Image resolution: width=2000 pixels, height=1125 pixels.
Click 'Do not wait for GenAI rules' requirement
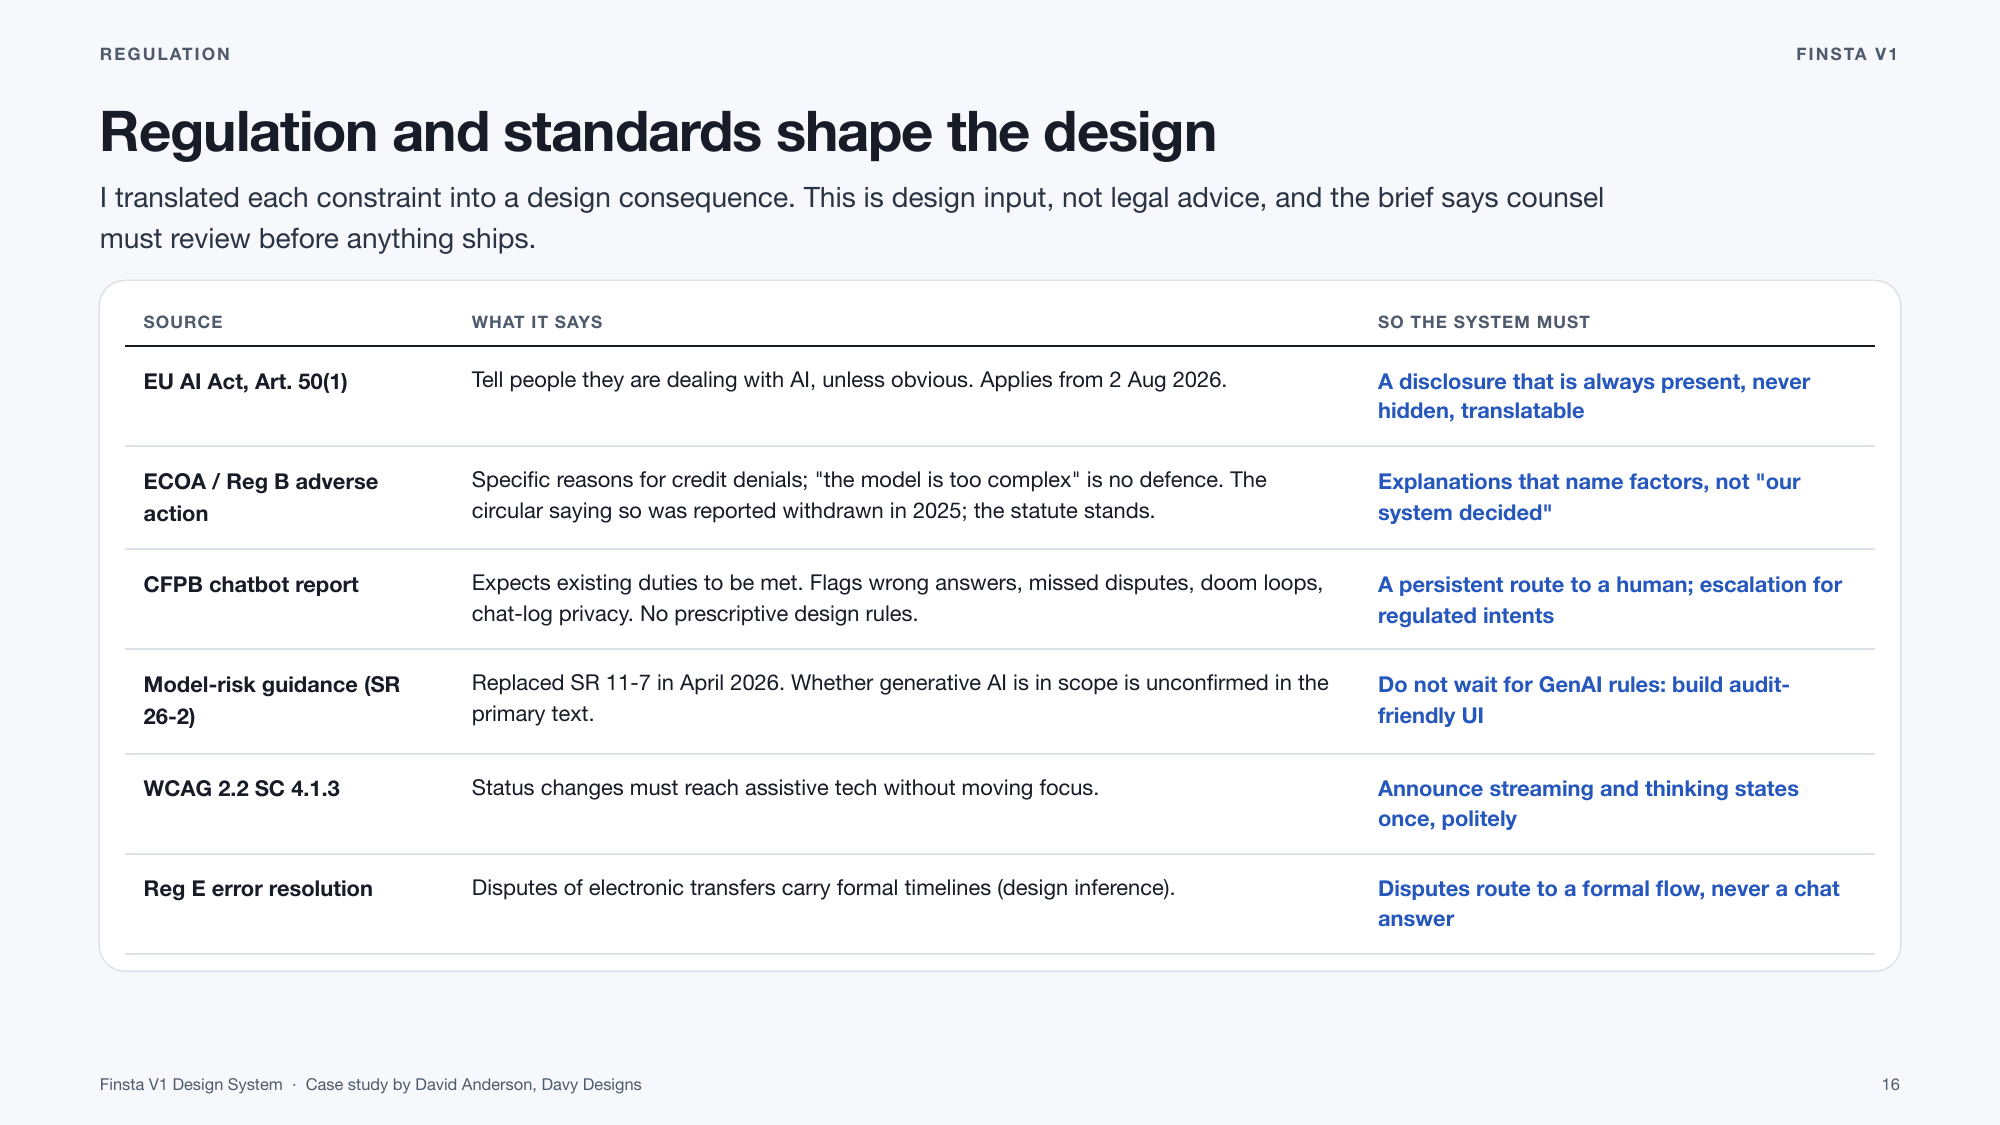tap(1584, 700)
